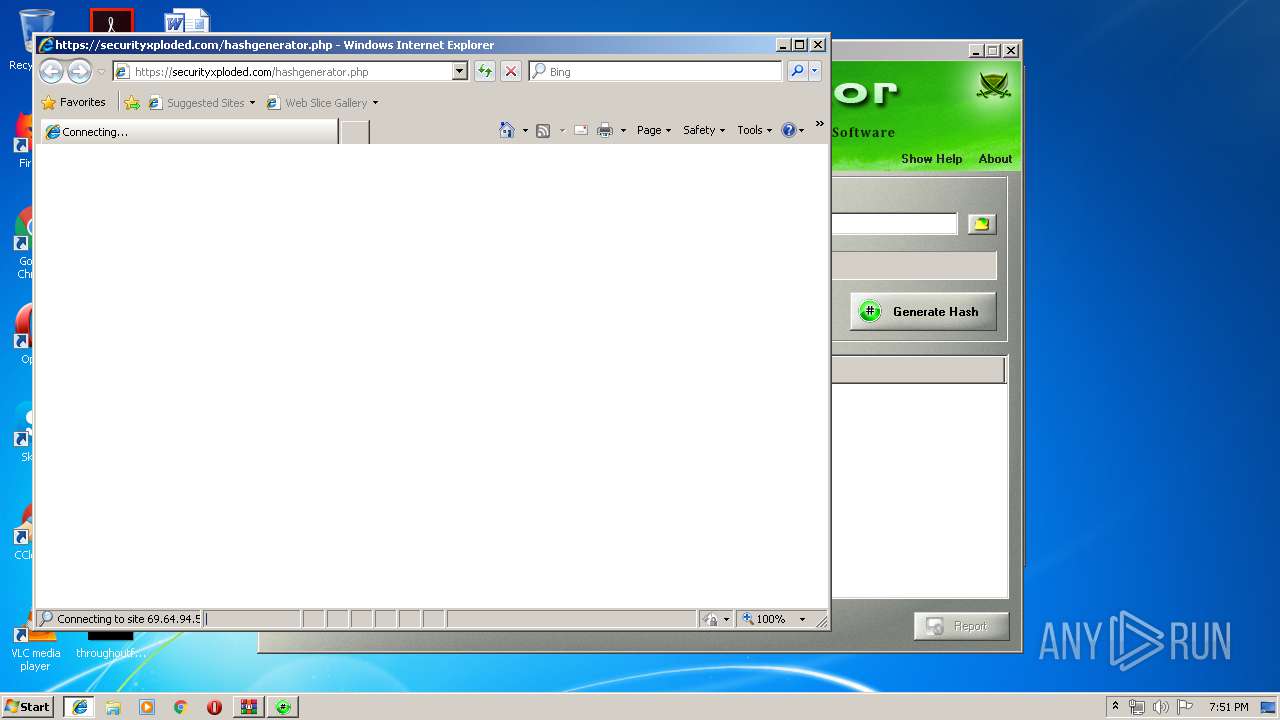Open search provider dropdown arrow
The image size is (1280, 720).
[815, 71]
